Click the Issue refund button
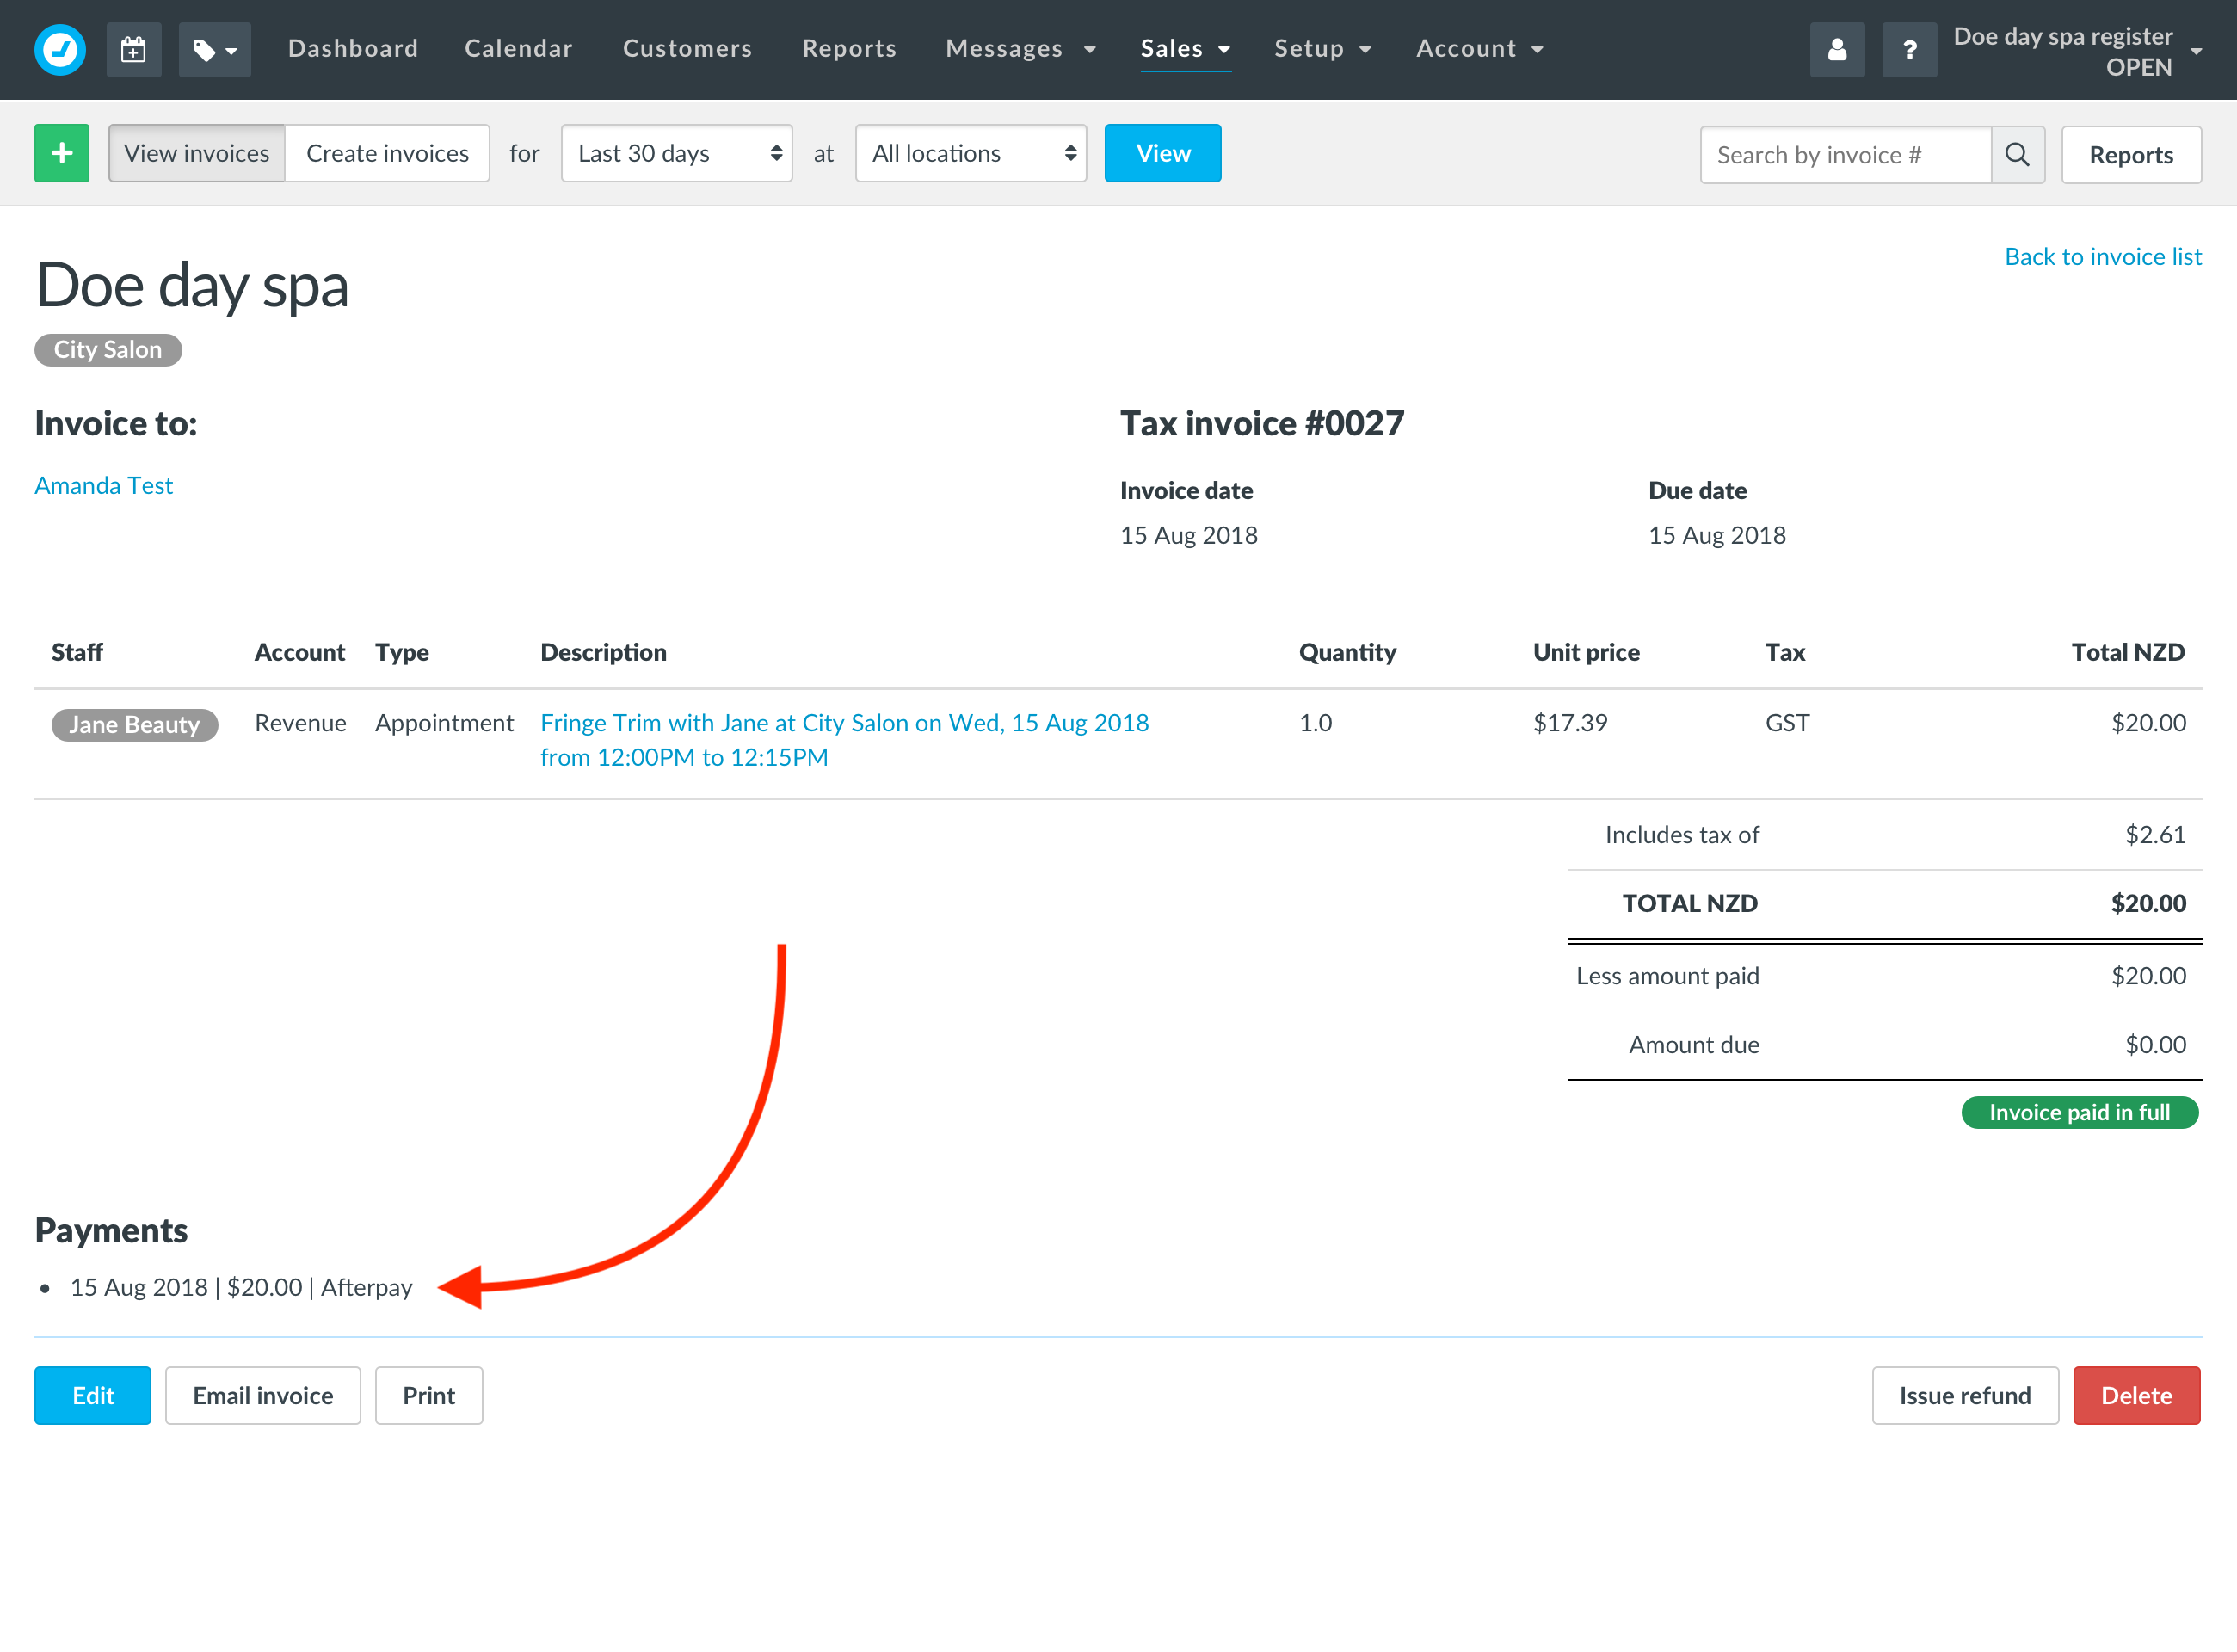Viewport: 2237px width, 1652px height. click(x=1965, y=1395)
